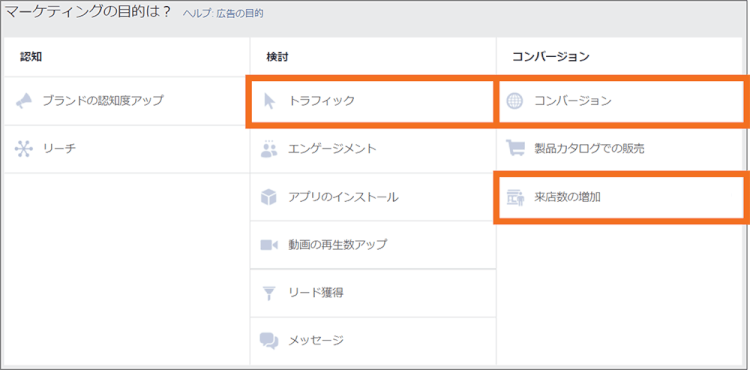Click the video camera icon
This screenshot has height=370, width=750.
pos(269,245)
